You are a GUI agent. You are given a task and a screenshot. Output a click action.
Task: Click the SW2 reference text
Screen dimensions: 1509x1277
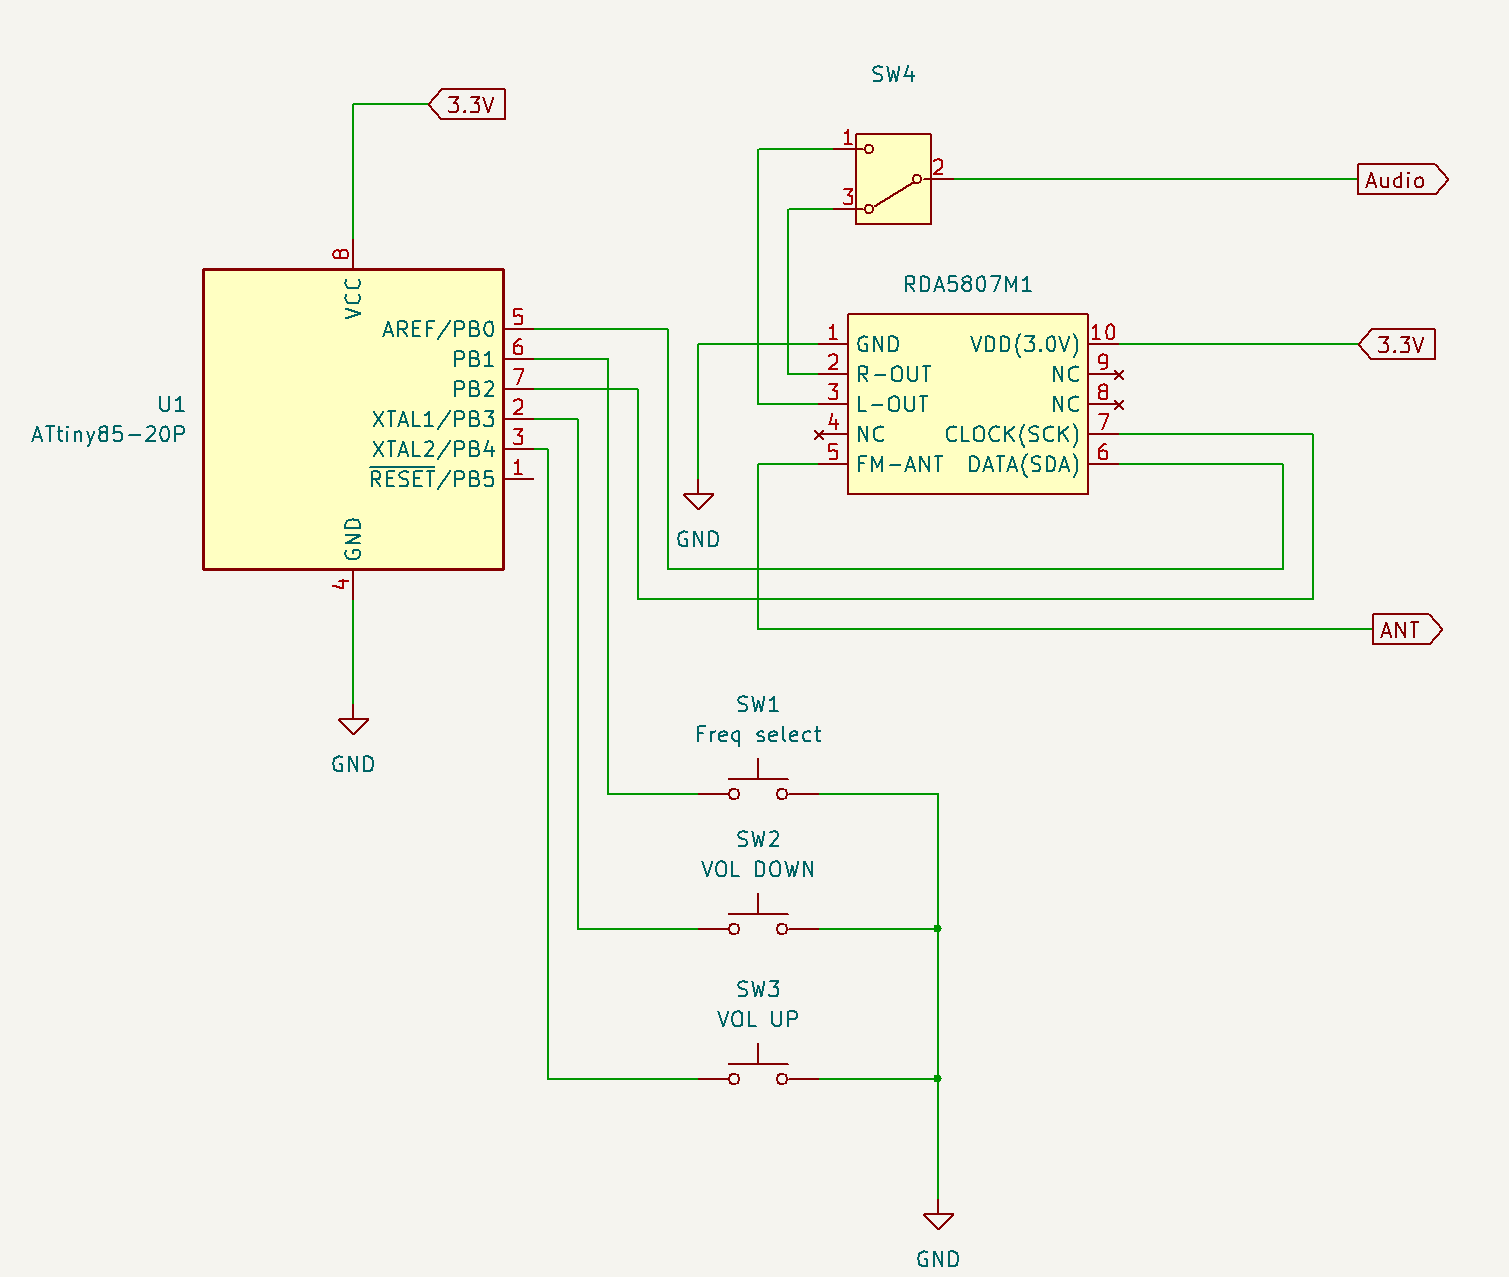[758, 839]
